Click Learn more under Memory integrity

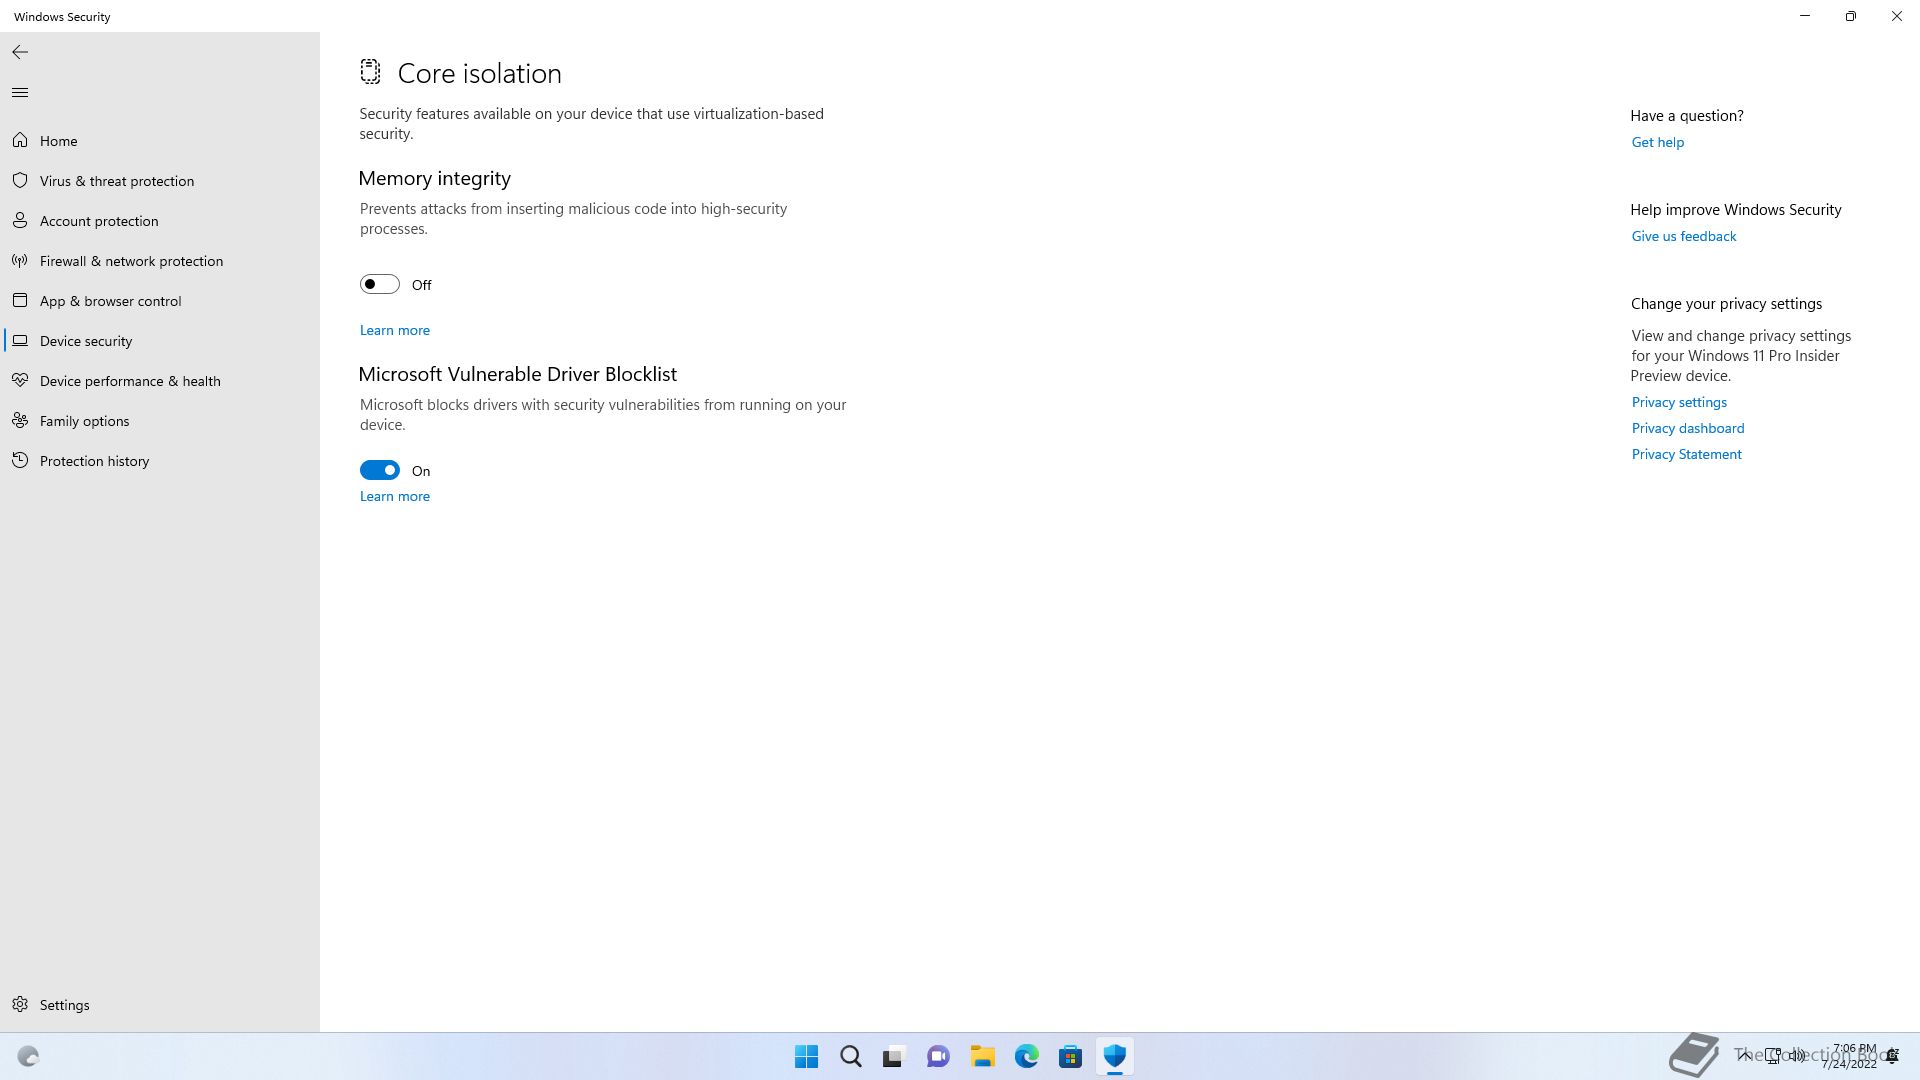coord(395,330)
